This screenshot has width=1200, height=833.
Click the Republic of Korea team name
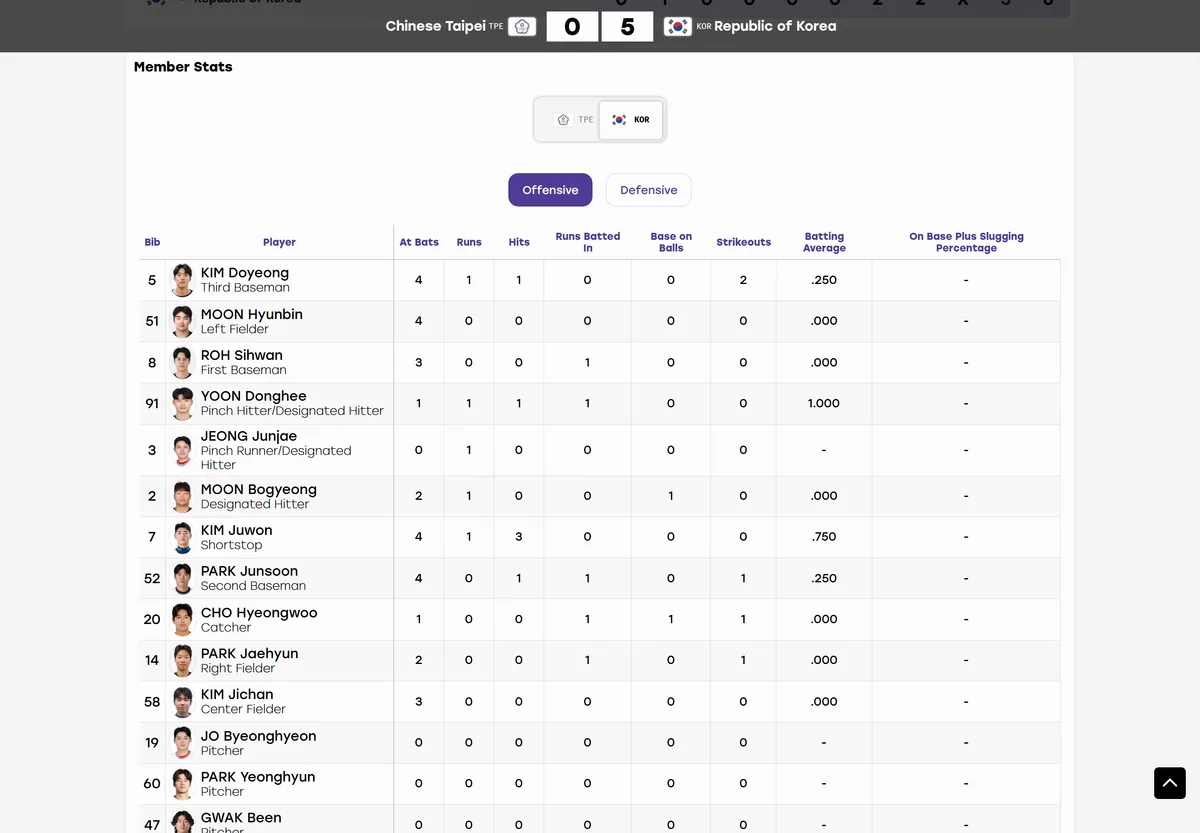775,26
